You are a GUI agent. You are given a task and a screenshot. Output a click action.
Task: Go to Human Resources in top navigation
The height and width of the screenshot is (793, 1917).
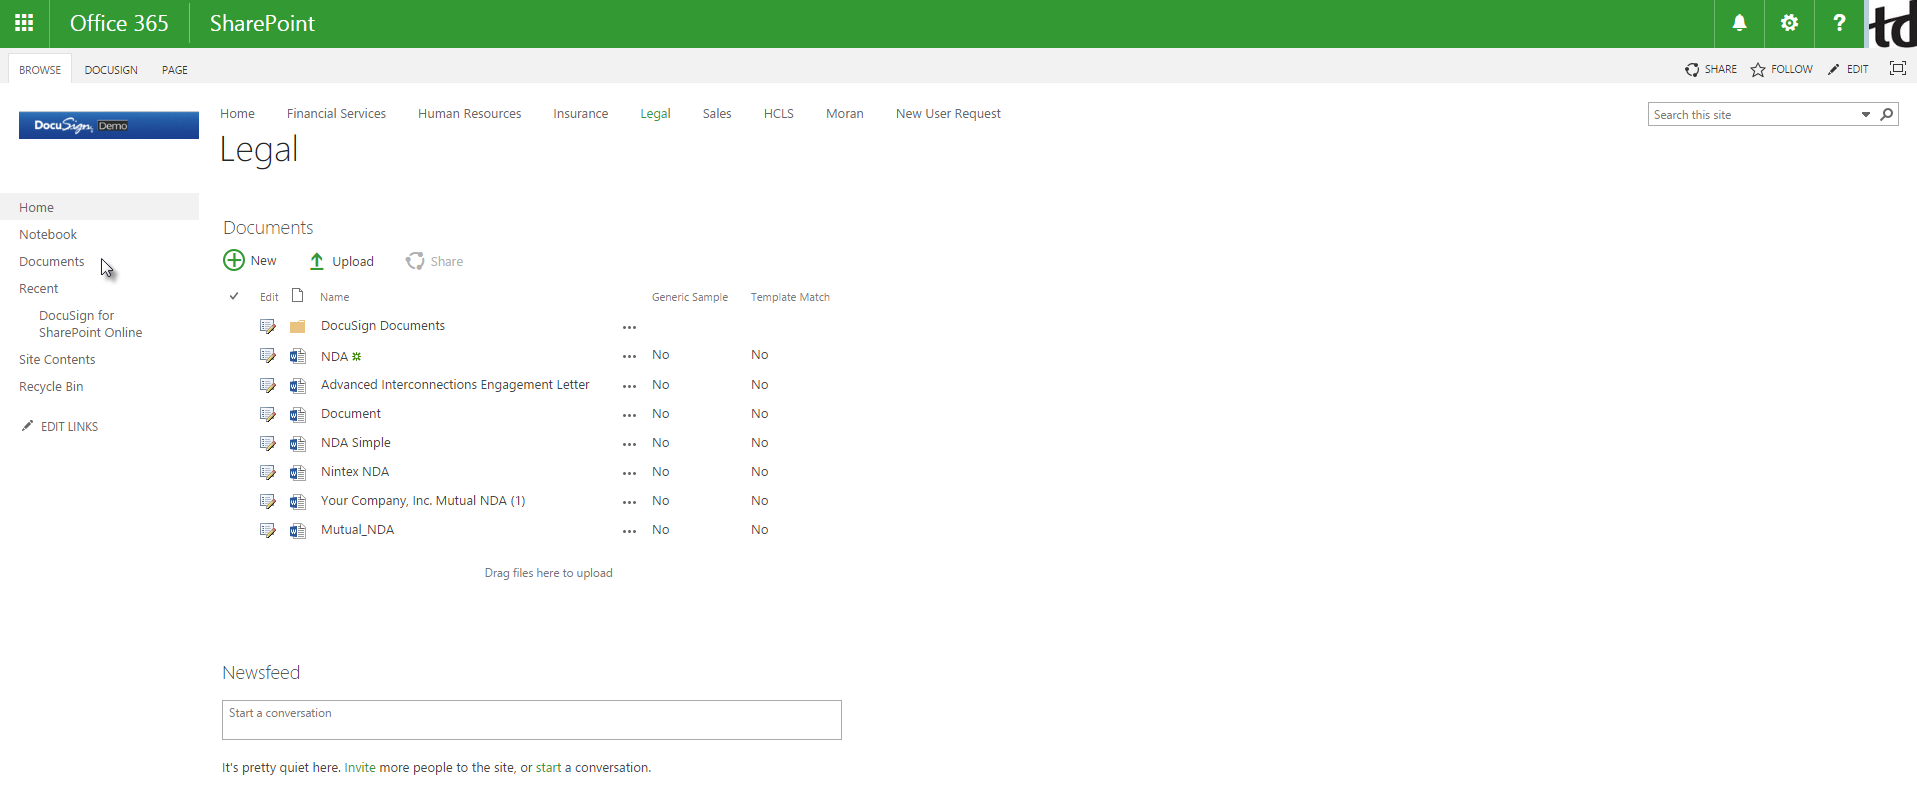click(x=469, y=114)
